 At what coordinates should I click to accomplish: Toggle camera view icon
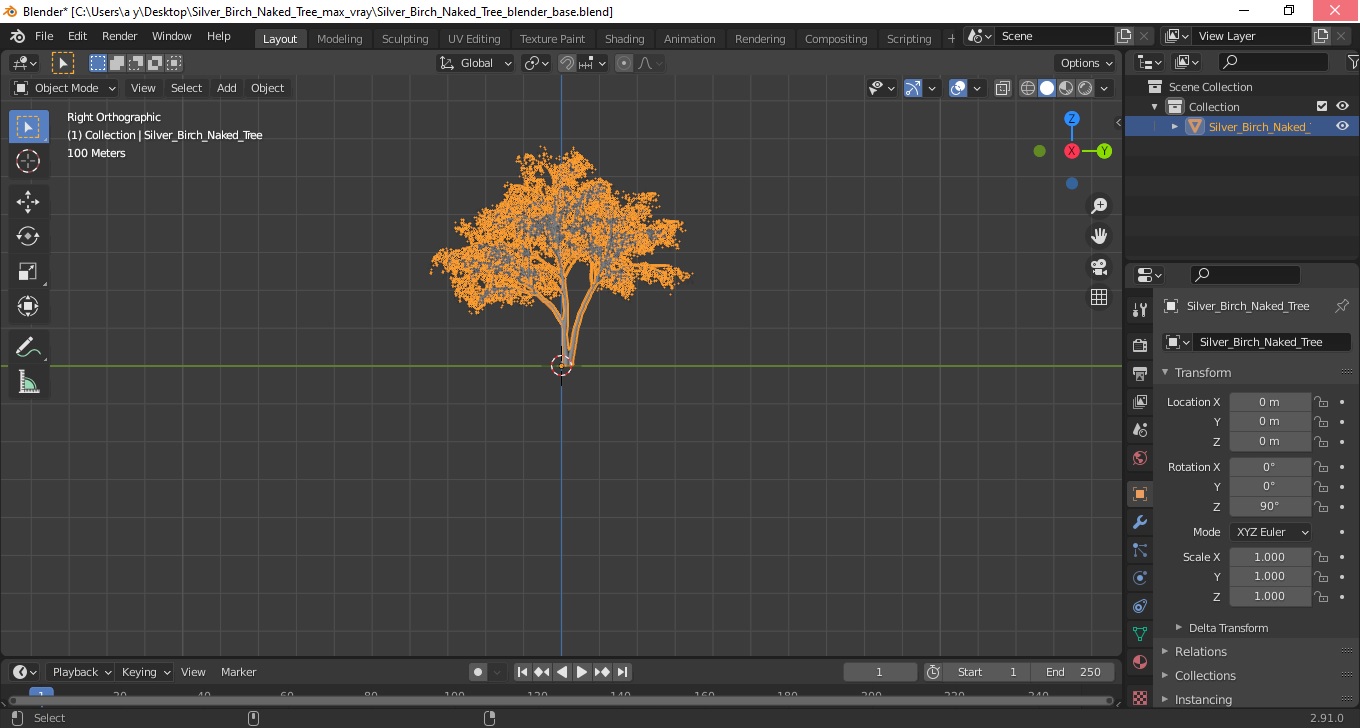pyautogui.click(x=1099, y=267)
